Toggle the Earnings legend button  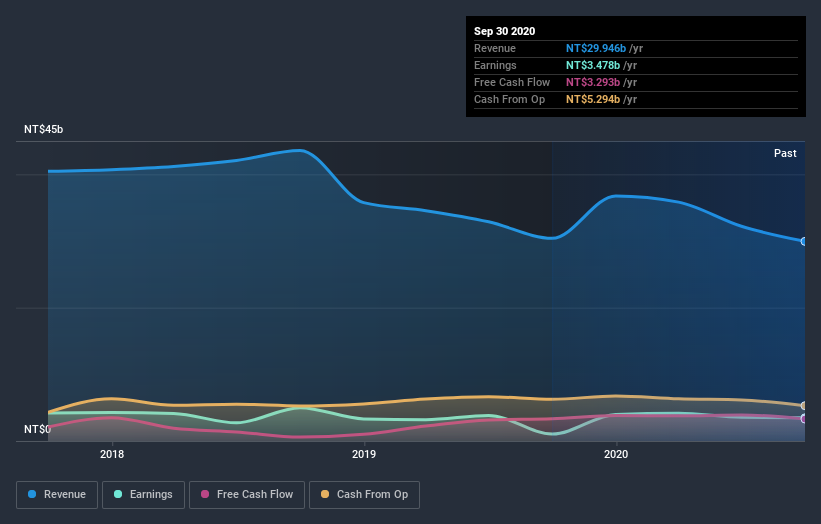(x=143, y=495)
